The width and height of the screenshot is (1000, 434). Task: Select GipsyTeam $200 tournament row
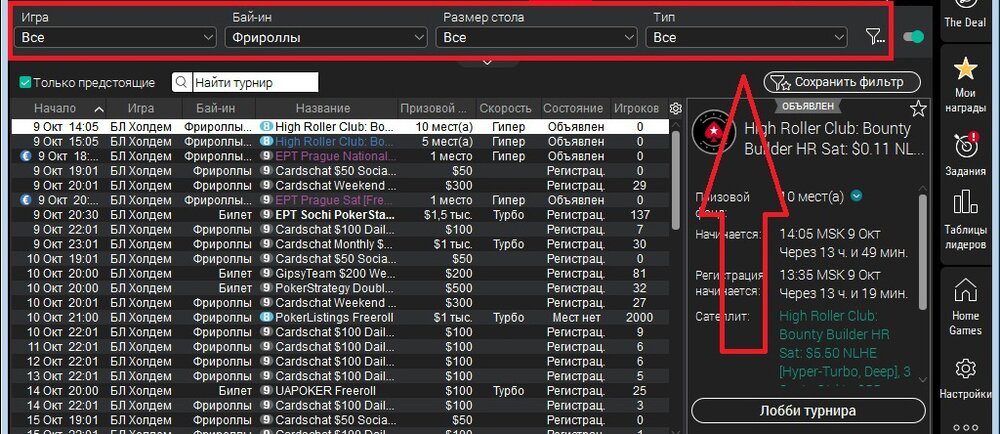[340, 273]
